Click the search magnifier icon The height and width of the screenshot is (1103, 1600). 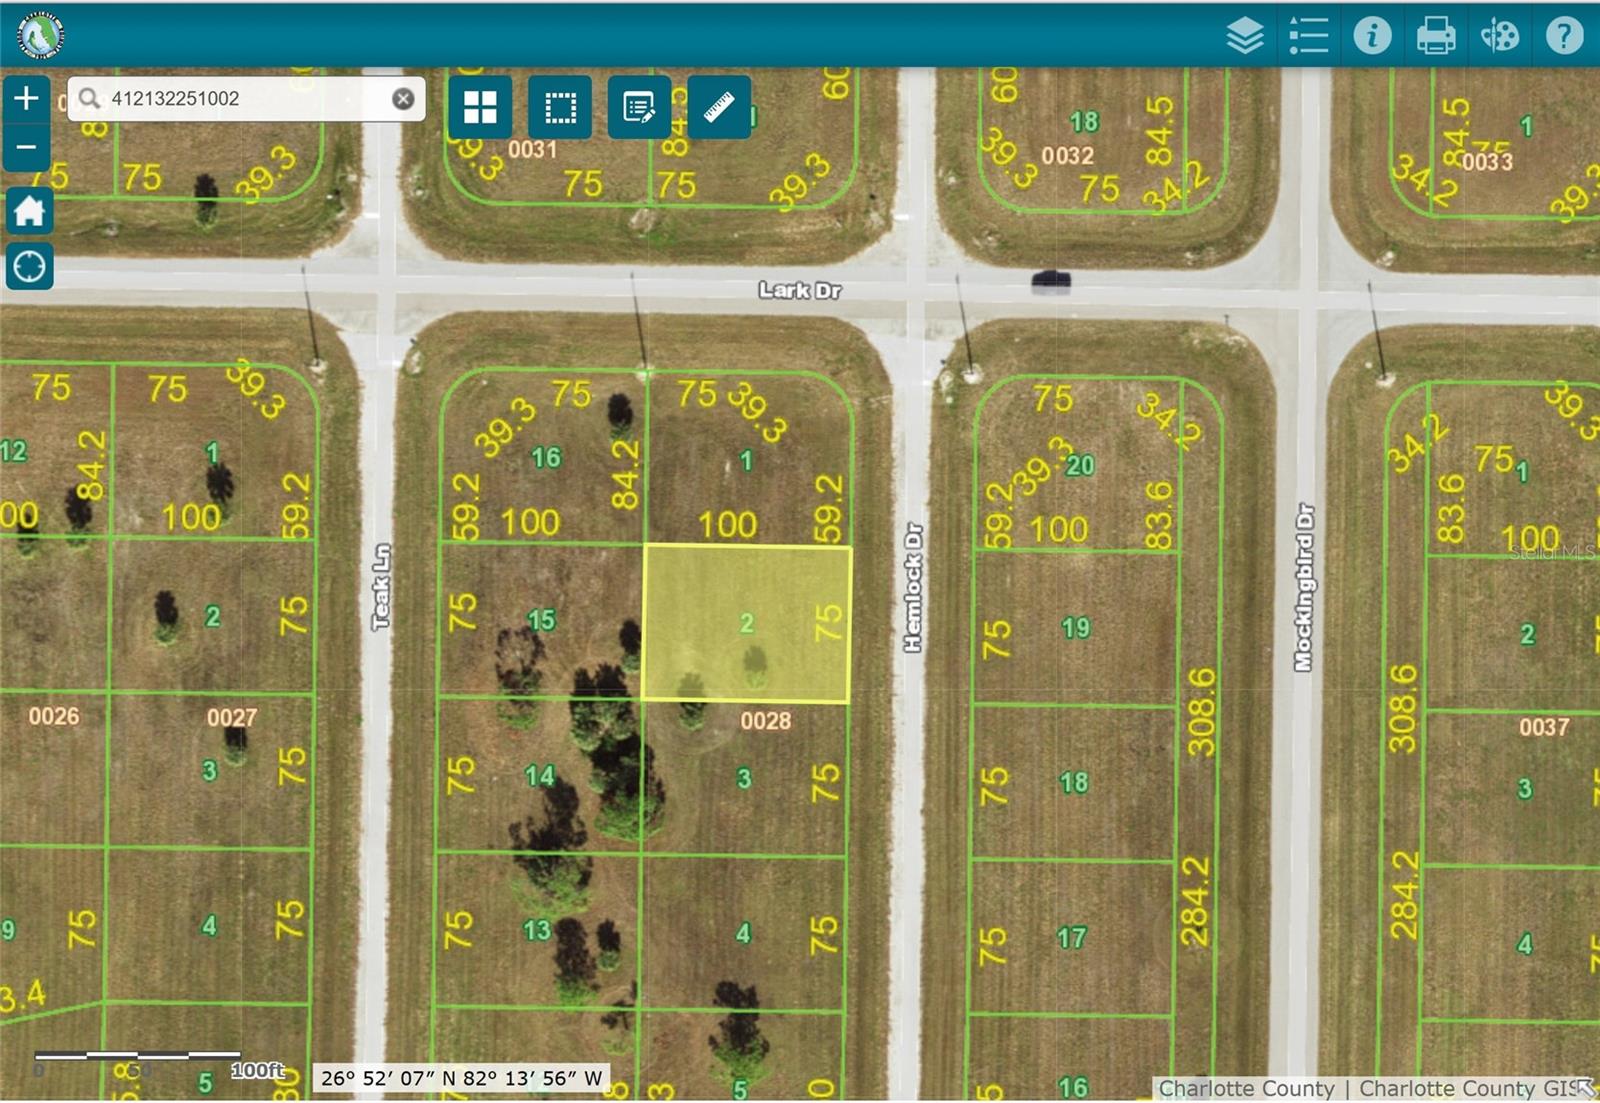[x=89, y=100]
